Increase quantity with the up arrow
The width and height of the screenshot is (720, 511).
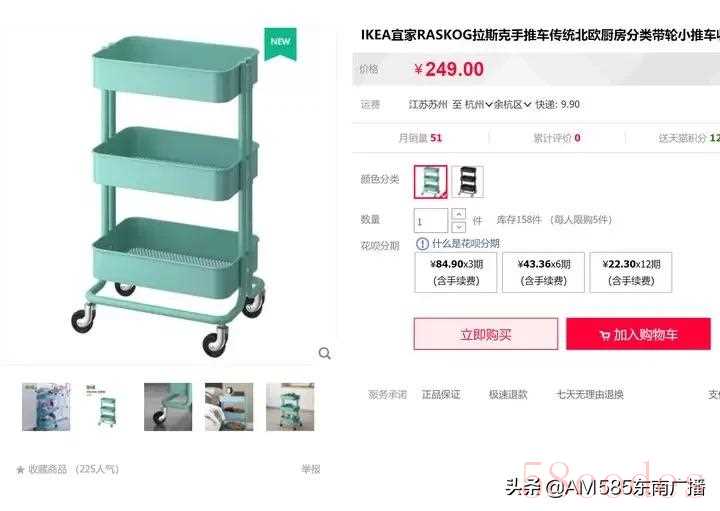pyautogui.click(x=459, y=214)
